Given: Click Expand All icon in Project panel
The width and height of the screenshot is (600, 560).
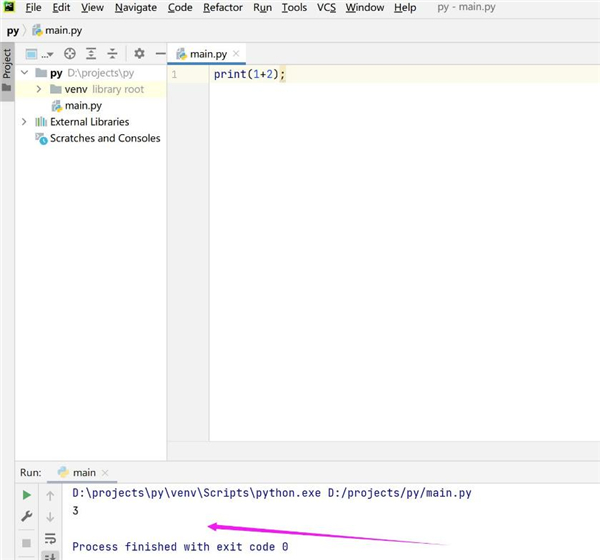Looking at the screenshot, I should [x=91, y=54].
